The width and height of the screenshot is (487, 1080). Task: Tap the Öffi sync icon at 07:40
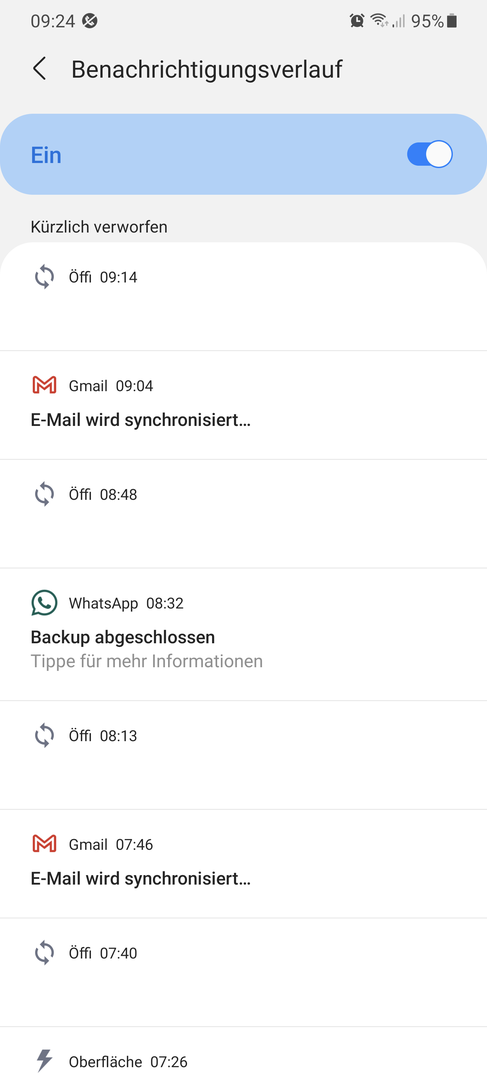tap(44, 953)
